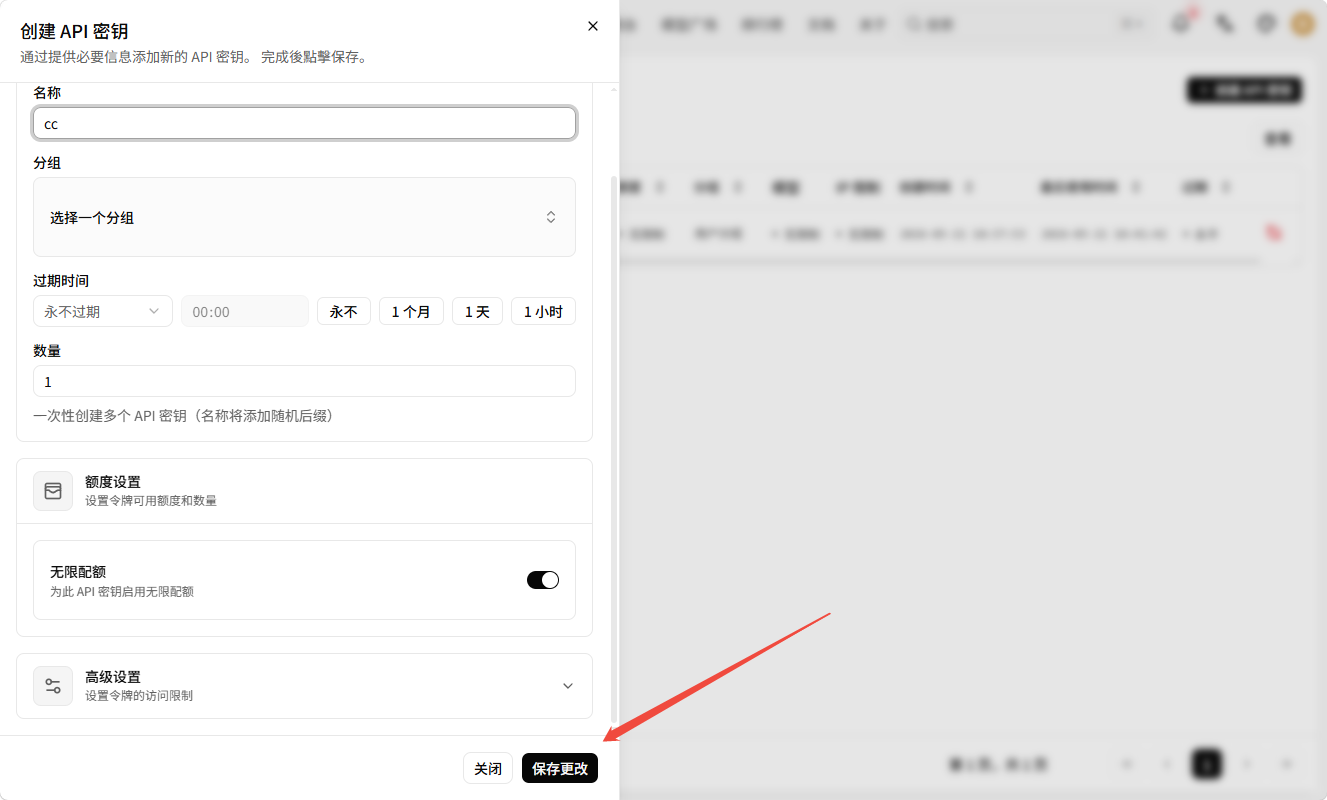Click the red icon in the table row
This screenshot has height=800, width=1327.
pyautogui.click(x=1274, y=233)
